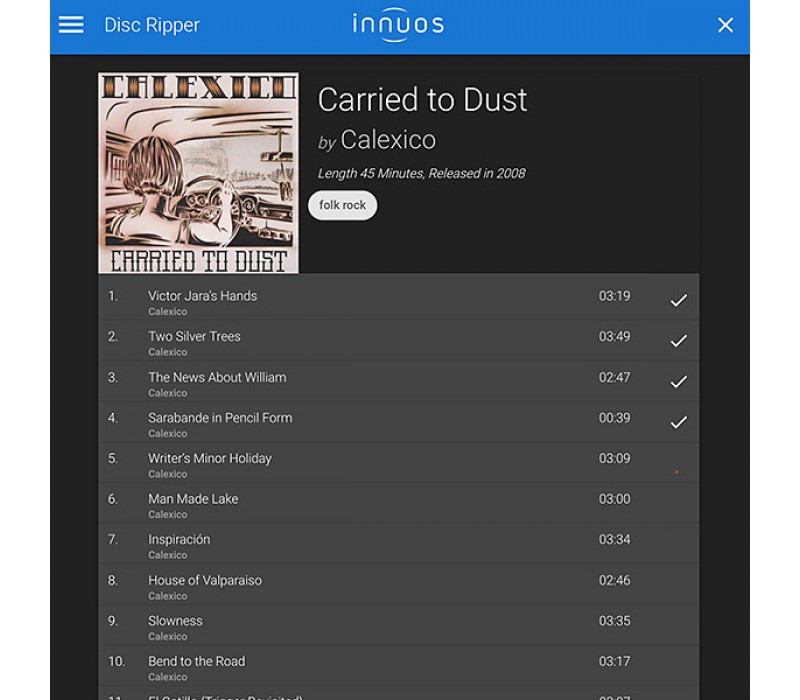
Task: Select the folk rock genre tag
Action: 342,205
